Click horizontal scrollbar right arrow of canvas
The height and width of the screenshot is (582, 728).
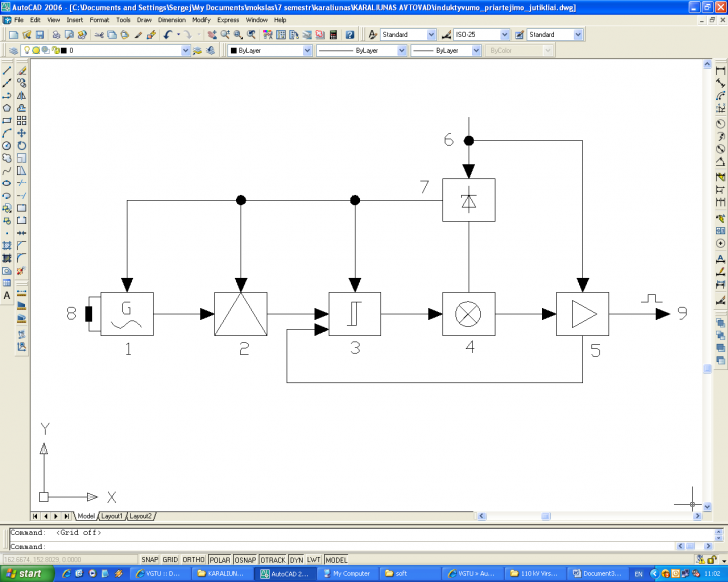pyautogui.click(x=697, y=516)
